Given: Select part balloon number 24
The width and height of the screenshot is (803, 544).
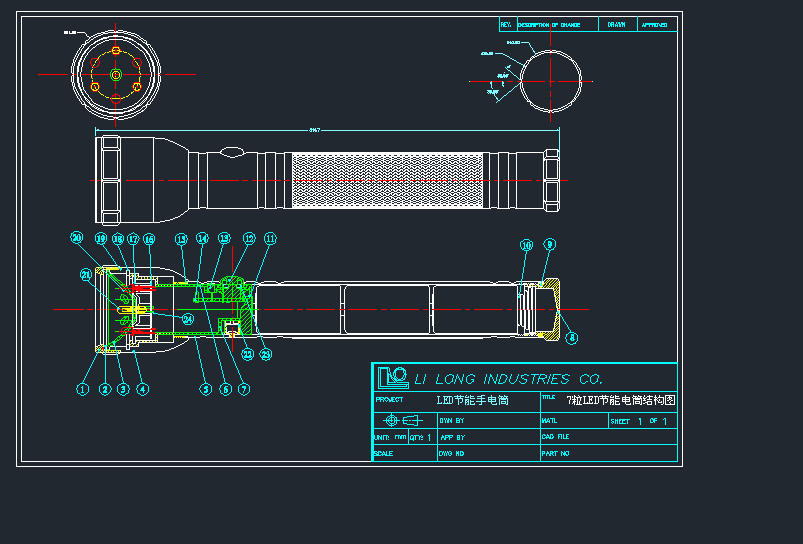Looking at the screenshot, I should 186,319.
